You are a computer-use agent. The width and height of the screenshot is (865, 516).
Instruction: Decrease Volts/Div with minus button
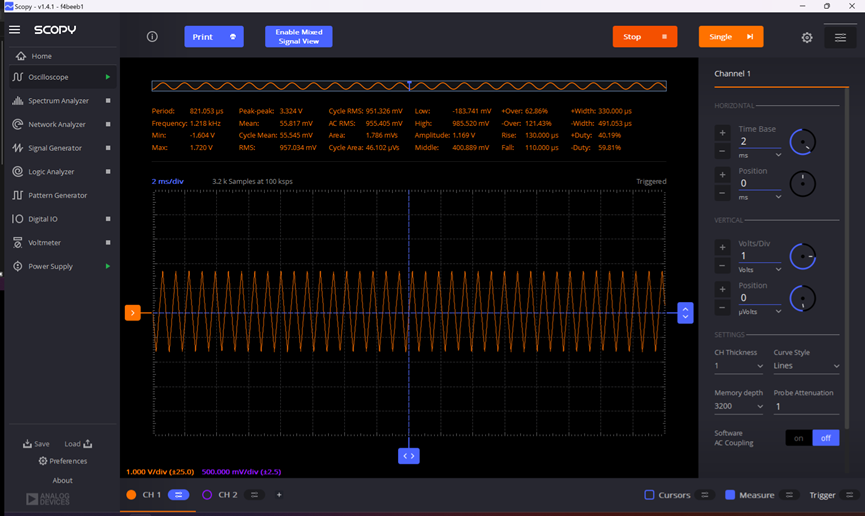[722, 266]
